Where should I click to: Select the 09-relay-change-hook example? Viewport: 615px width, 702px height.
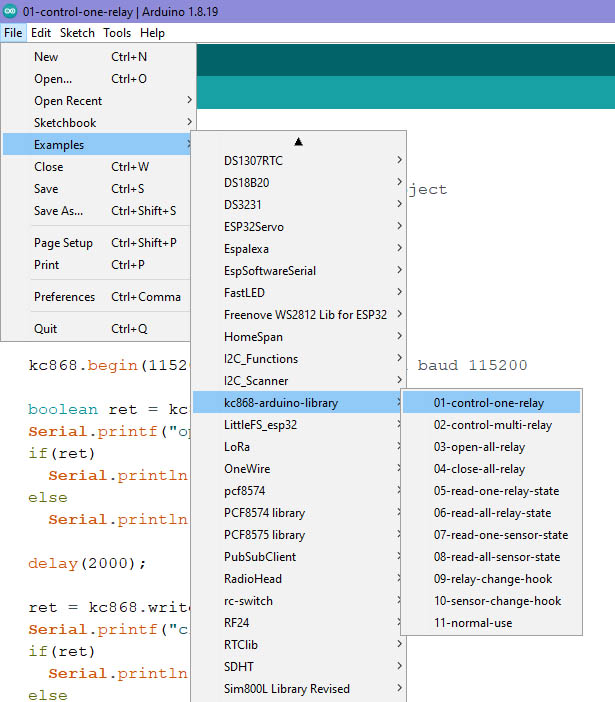click(492, 579)
